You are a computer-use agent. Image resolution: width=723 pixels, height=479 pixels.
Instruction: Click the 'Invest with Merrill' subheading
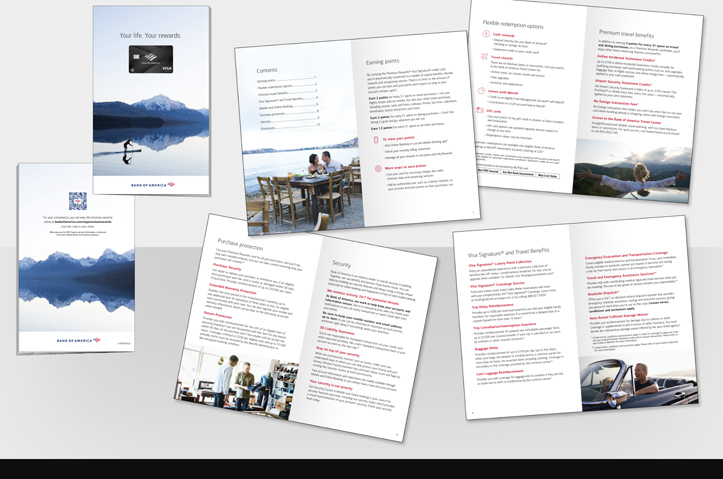pyautogui.click(x=503, y=92)
